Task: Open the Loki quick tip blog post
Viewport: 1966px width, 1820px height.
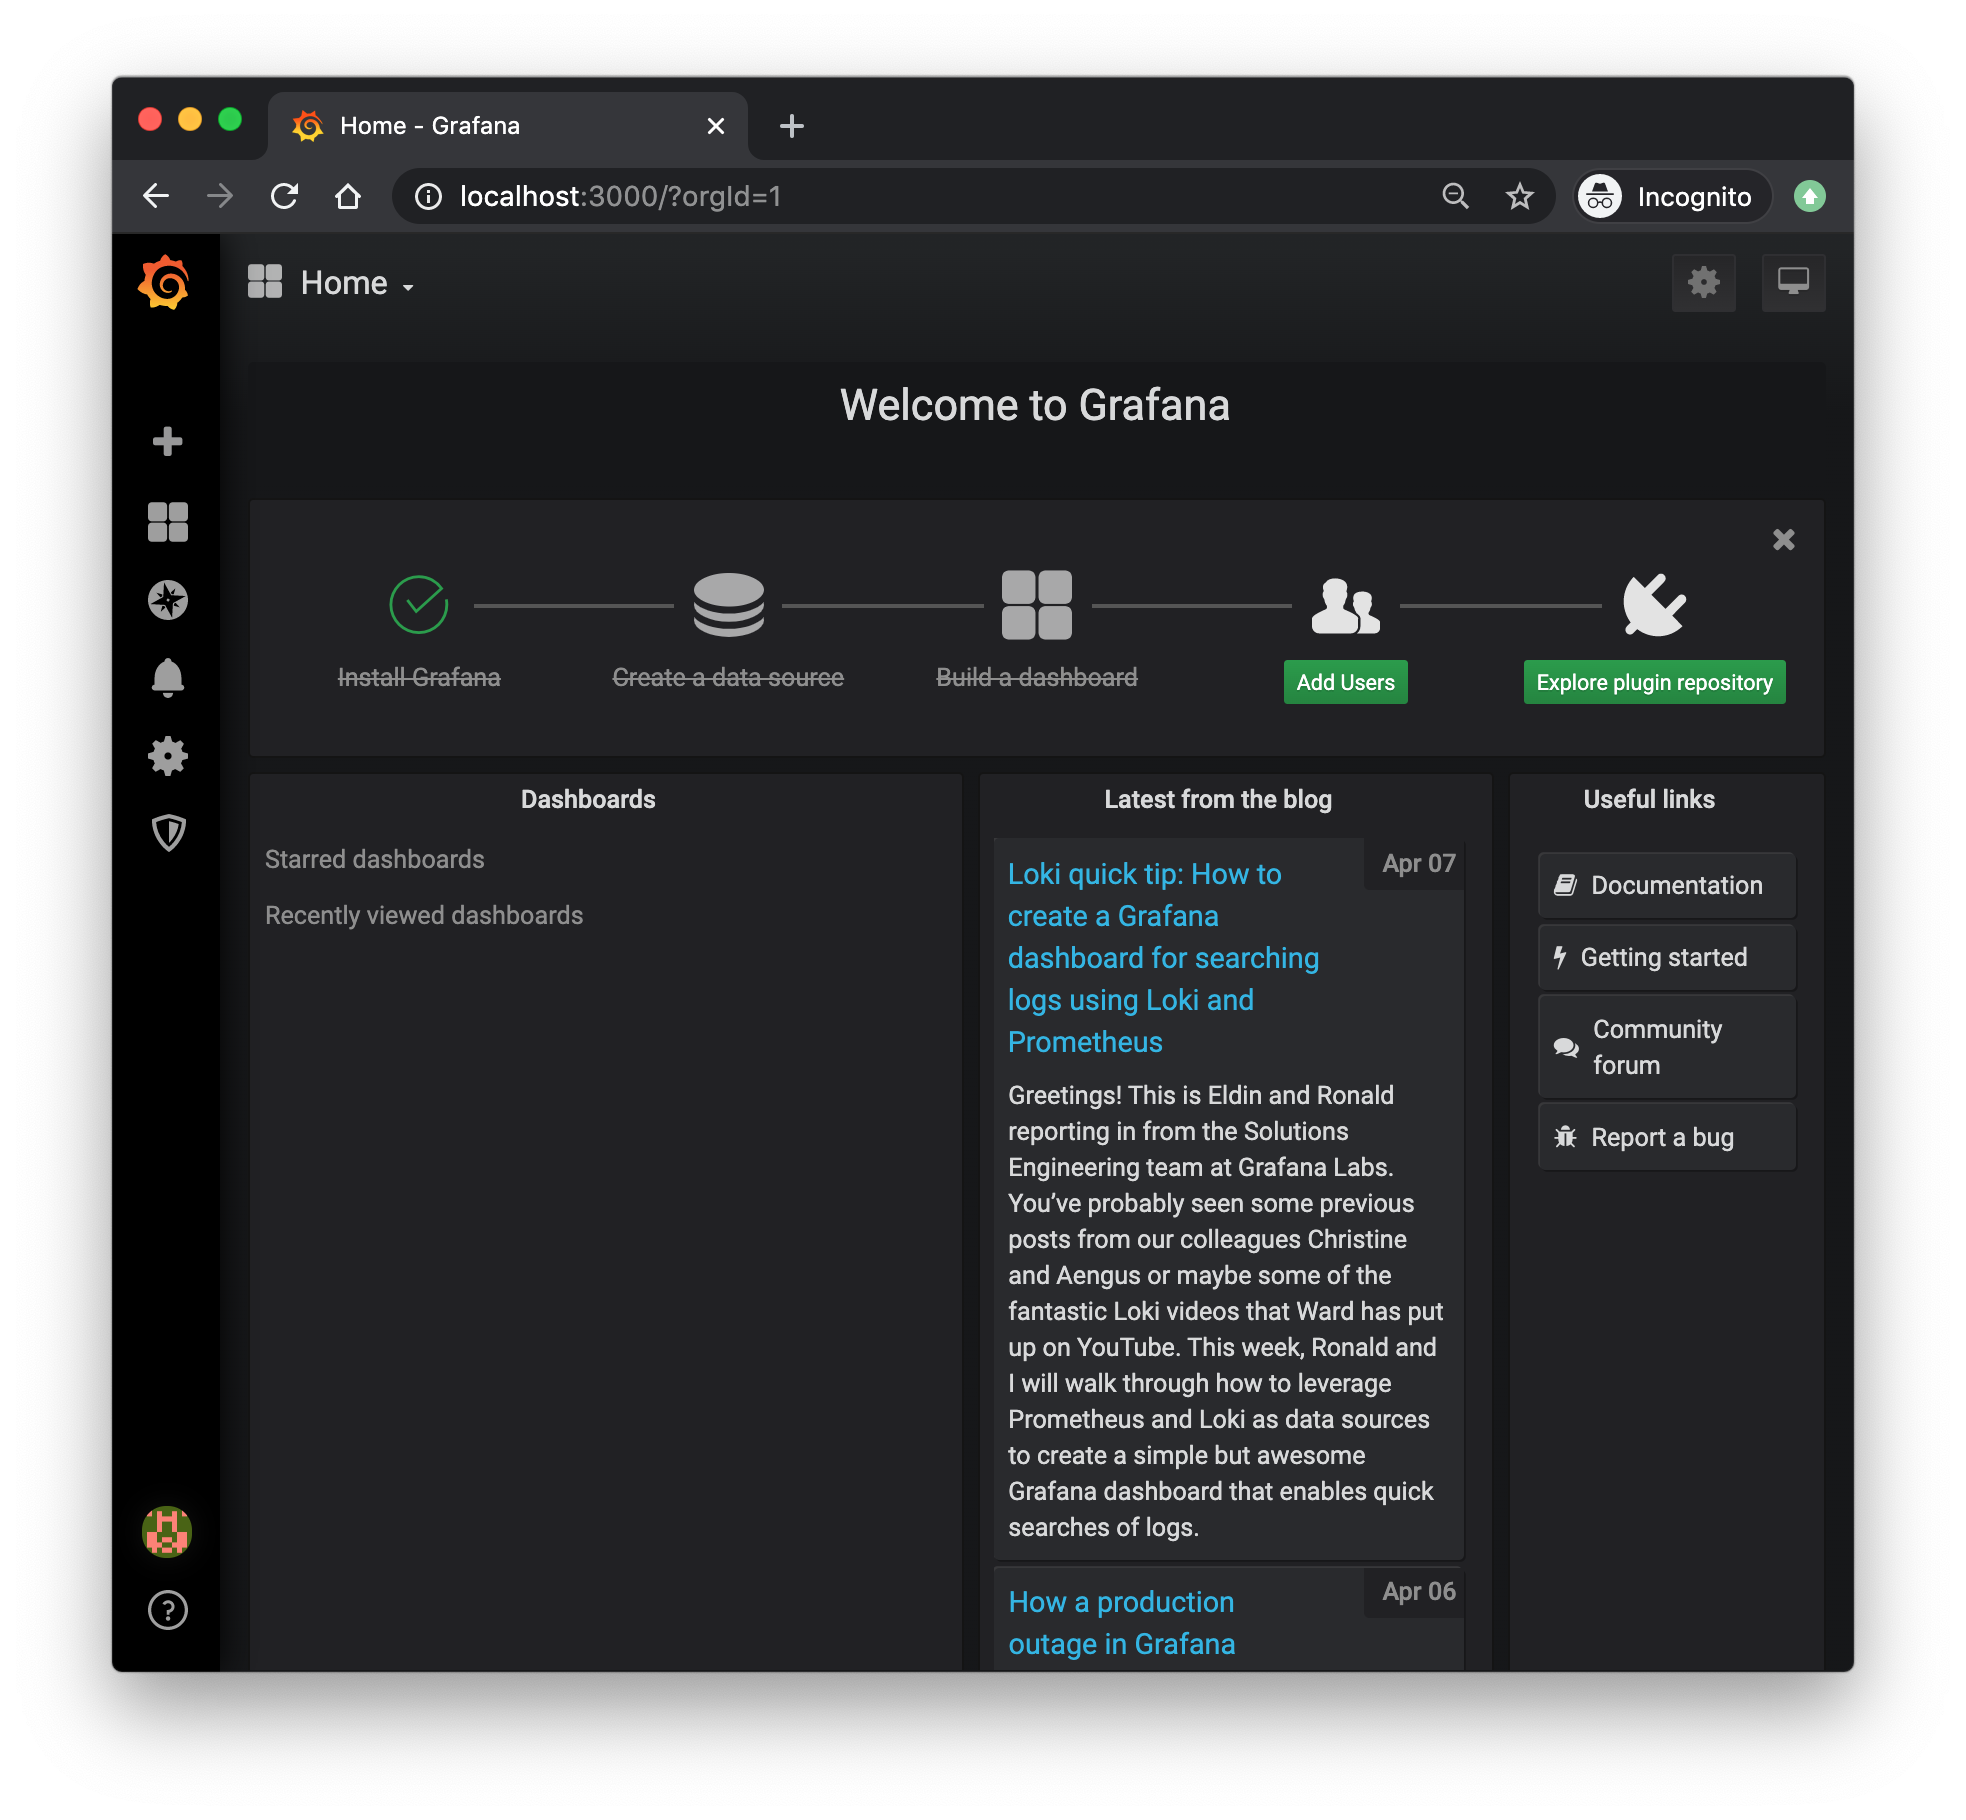Action: (1163, 958)
